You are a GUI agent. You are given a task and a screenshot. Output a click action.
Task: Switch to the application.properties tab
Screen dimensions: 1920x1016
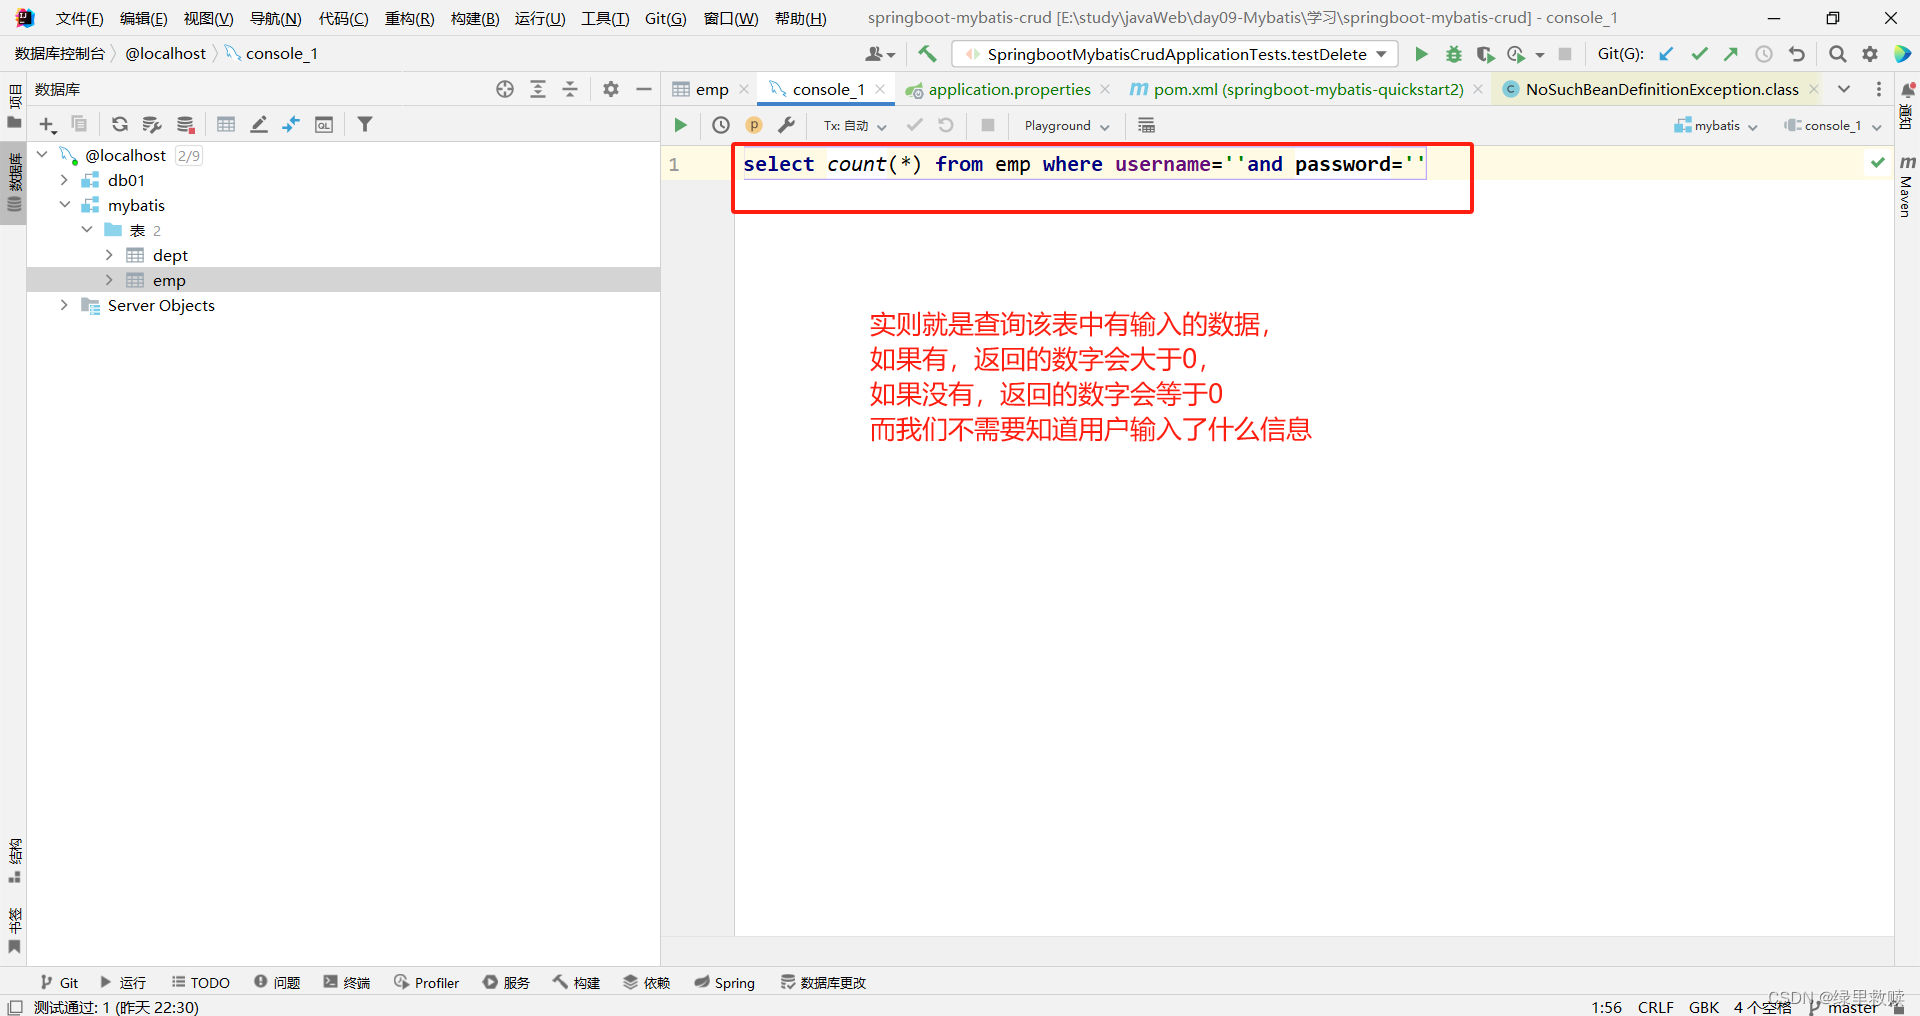click(x=1008, y=89)
